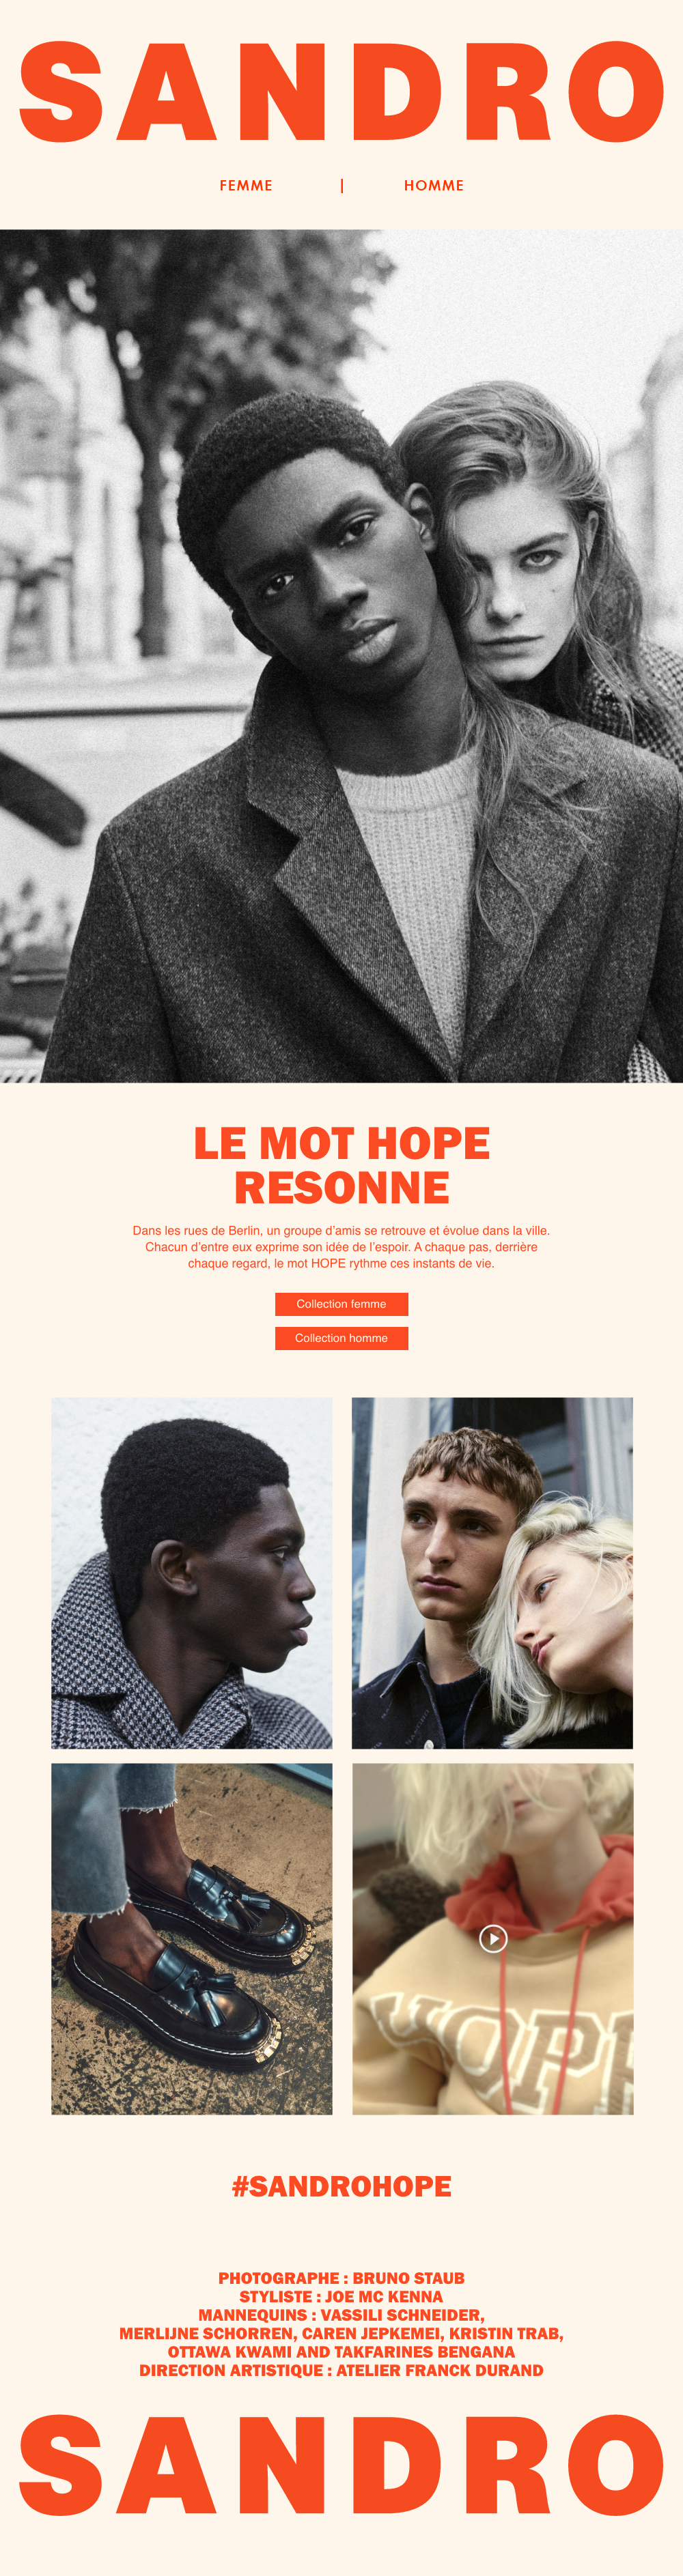The image size is (683, 2576).
Task: Open the black tassel loafers photo
Action: click(x=192, y=1938)
